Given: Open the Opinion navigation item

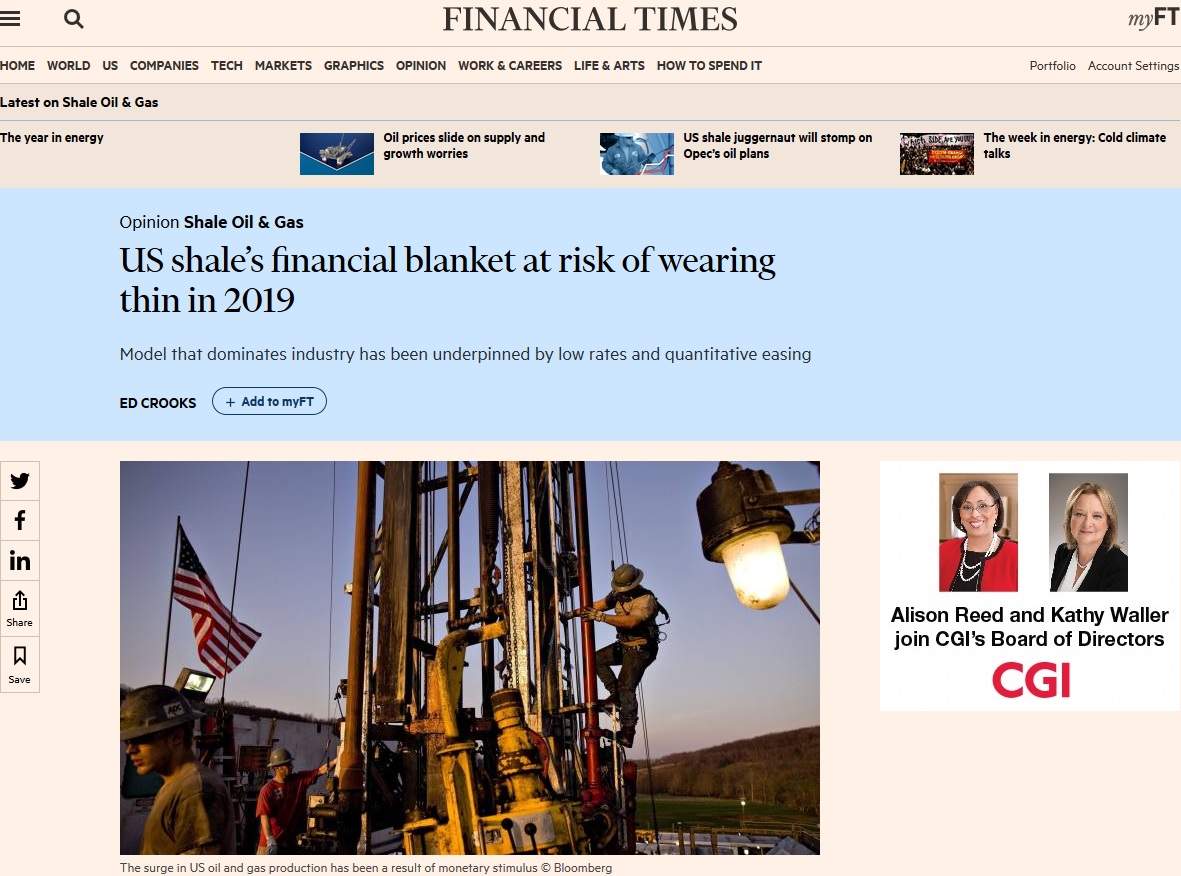Looking at the screenshot, I should tap(421, 66).
